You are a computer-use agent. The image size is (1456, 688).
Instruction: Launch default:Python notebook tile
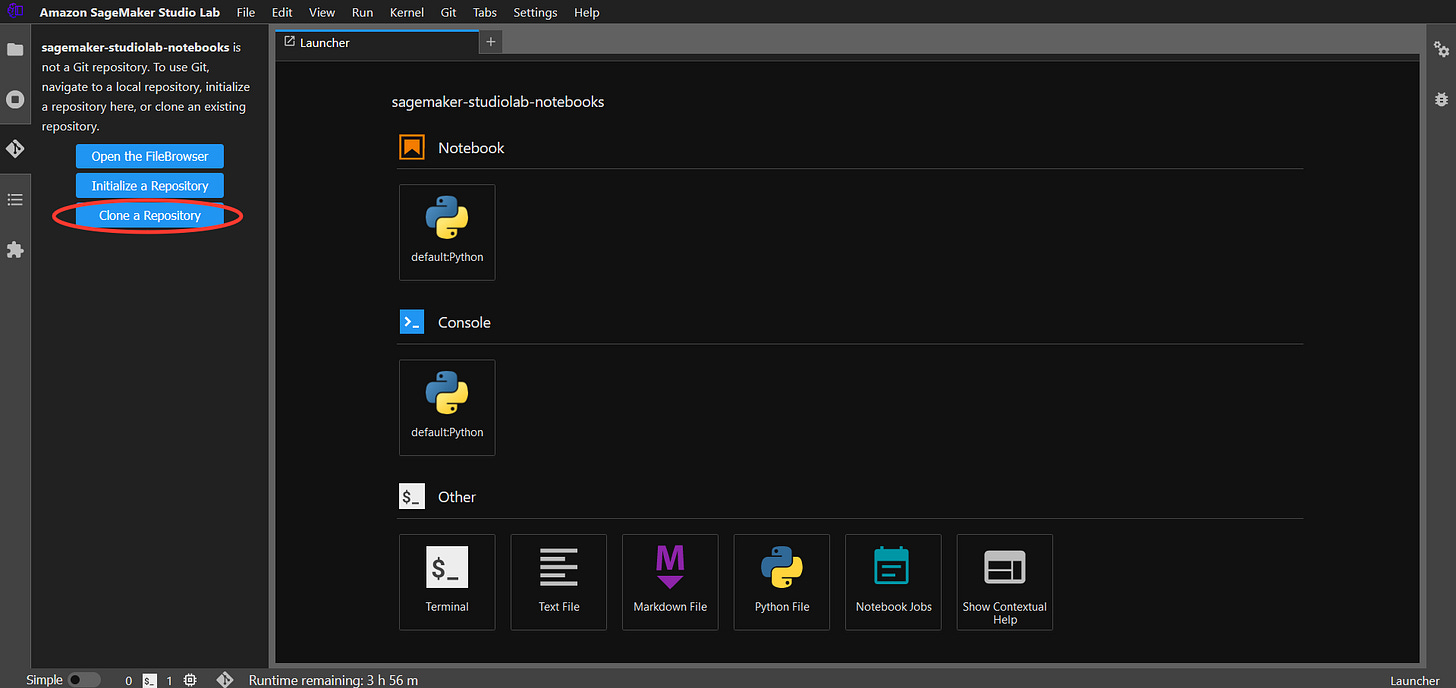447,232
